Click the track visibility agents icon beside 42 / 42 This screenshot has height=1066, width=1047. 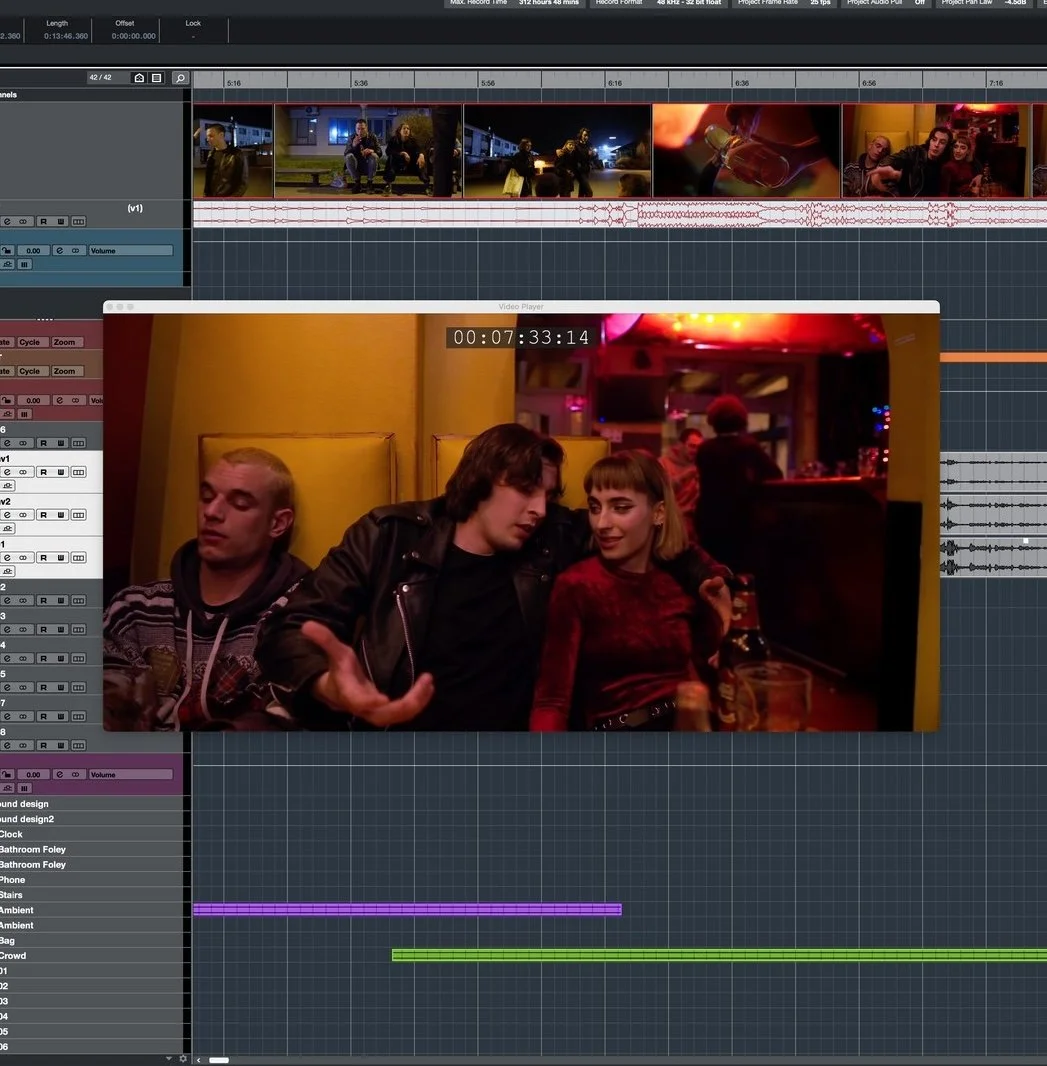(139, 78)
